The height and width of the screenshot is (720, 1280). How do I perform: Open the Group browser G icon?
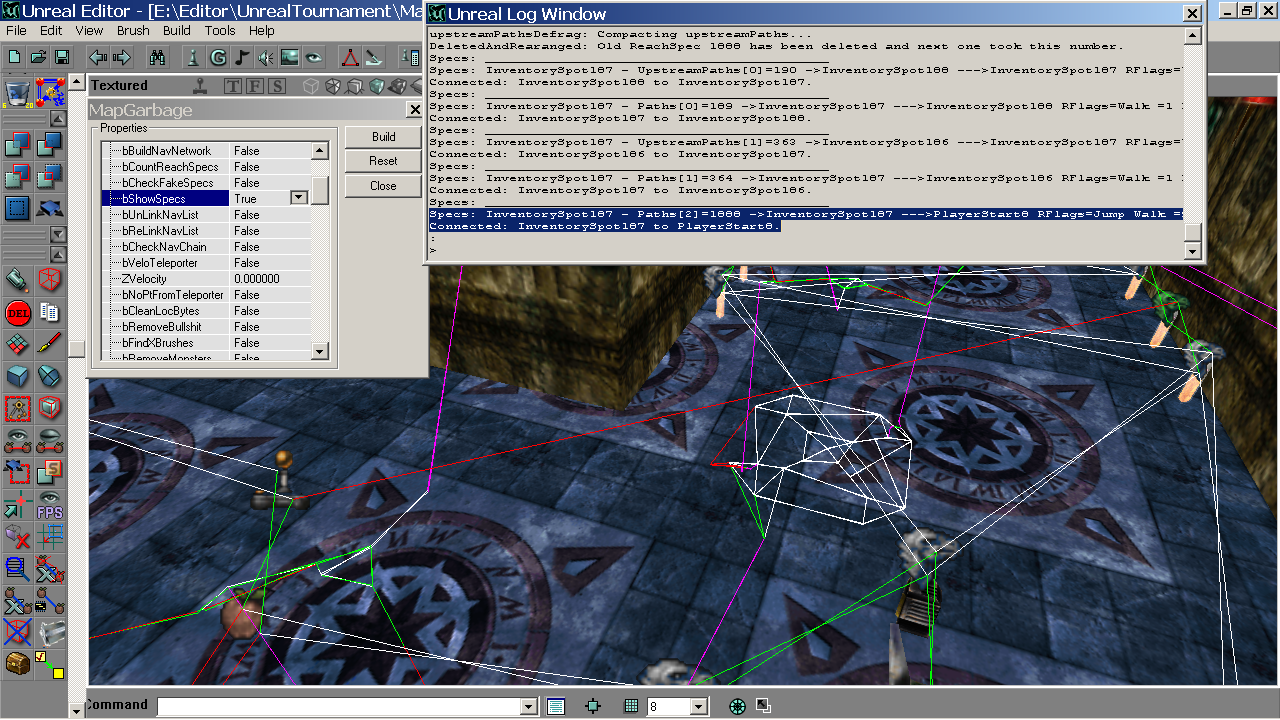point(218,57)
